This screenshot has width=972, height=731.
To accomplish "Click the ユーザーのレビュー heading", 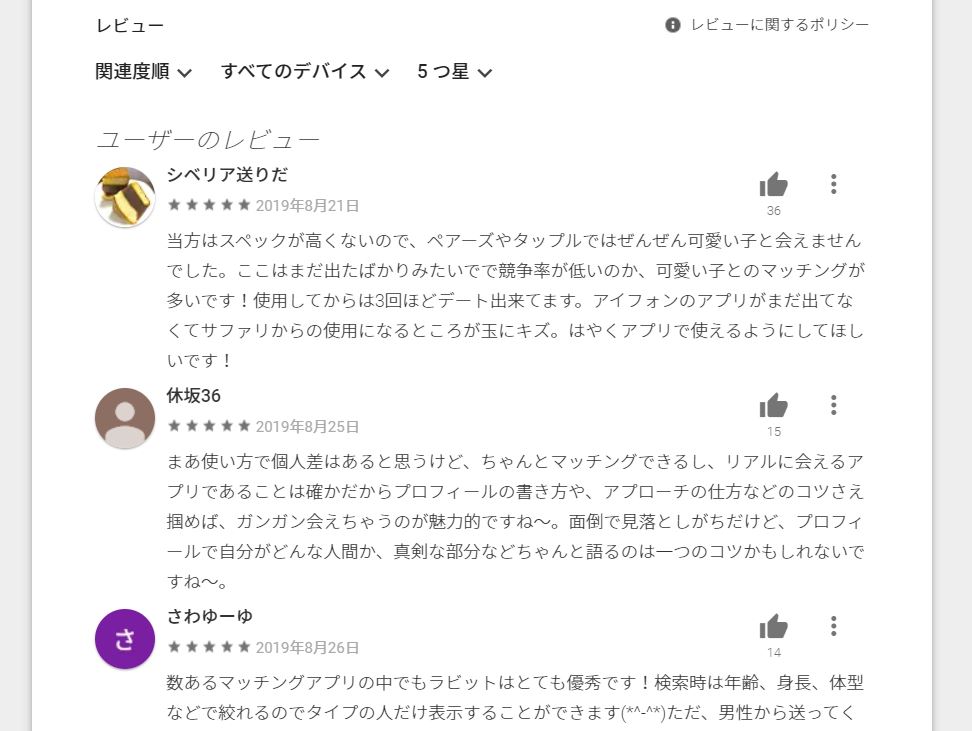I will point(208,140).
